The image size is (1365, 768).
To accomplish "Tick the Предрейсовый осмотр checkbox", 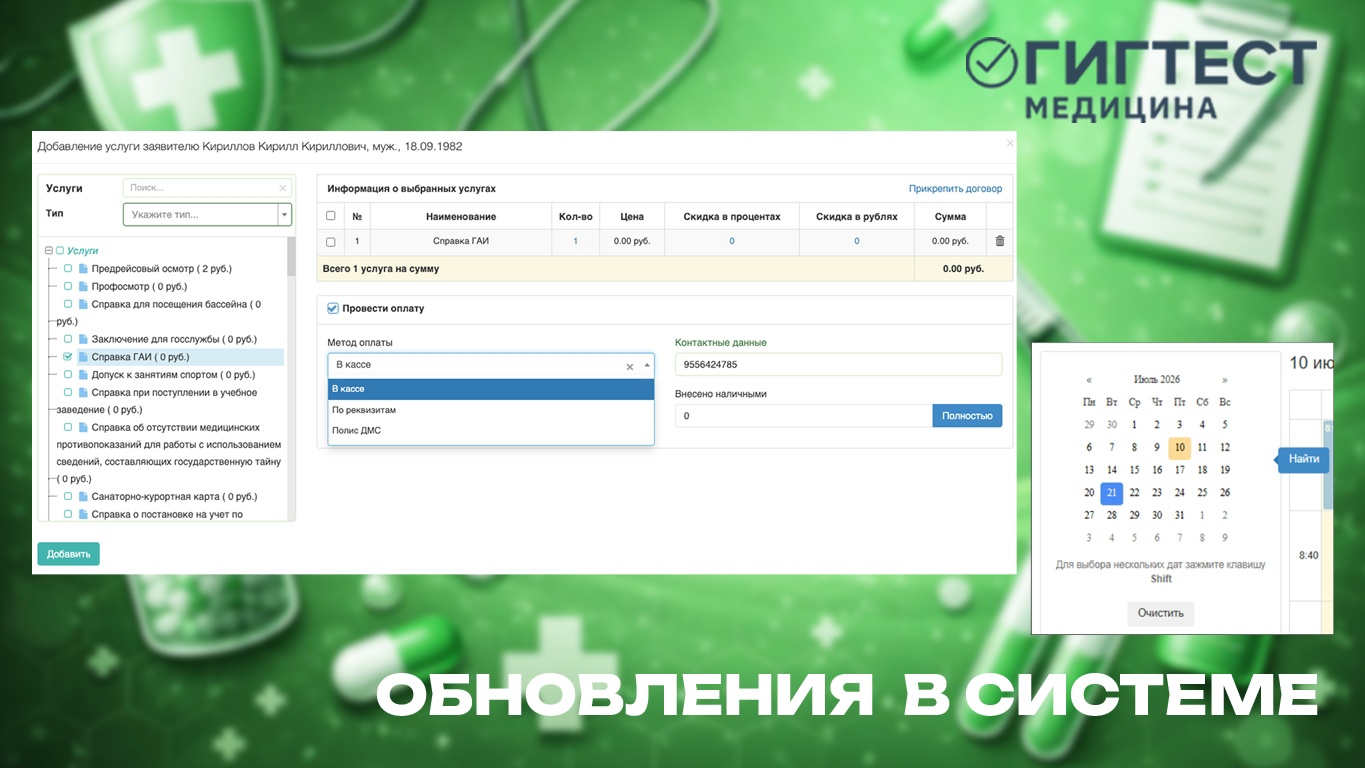I will pyautogui.click(x=68, y=269).
